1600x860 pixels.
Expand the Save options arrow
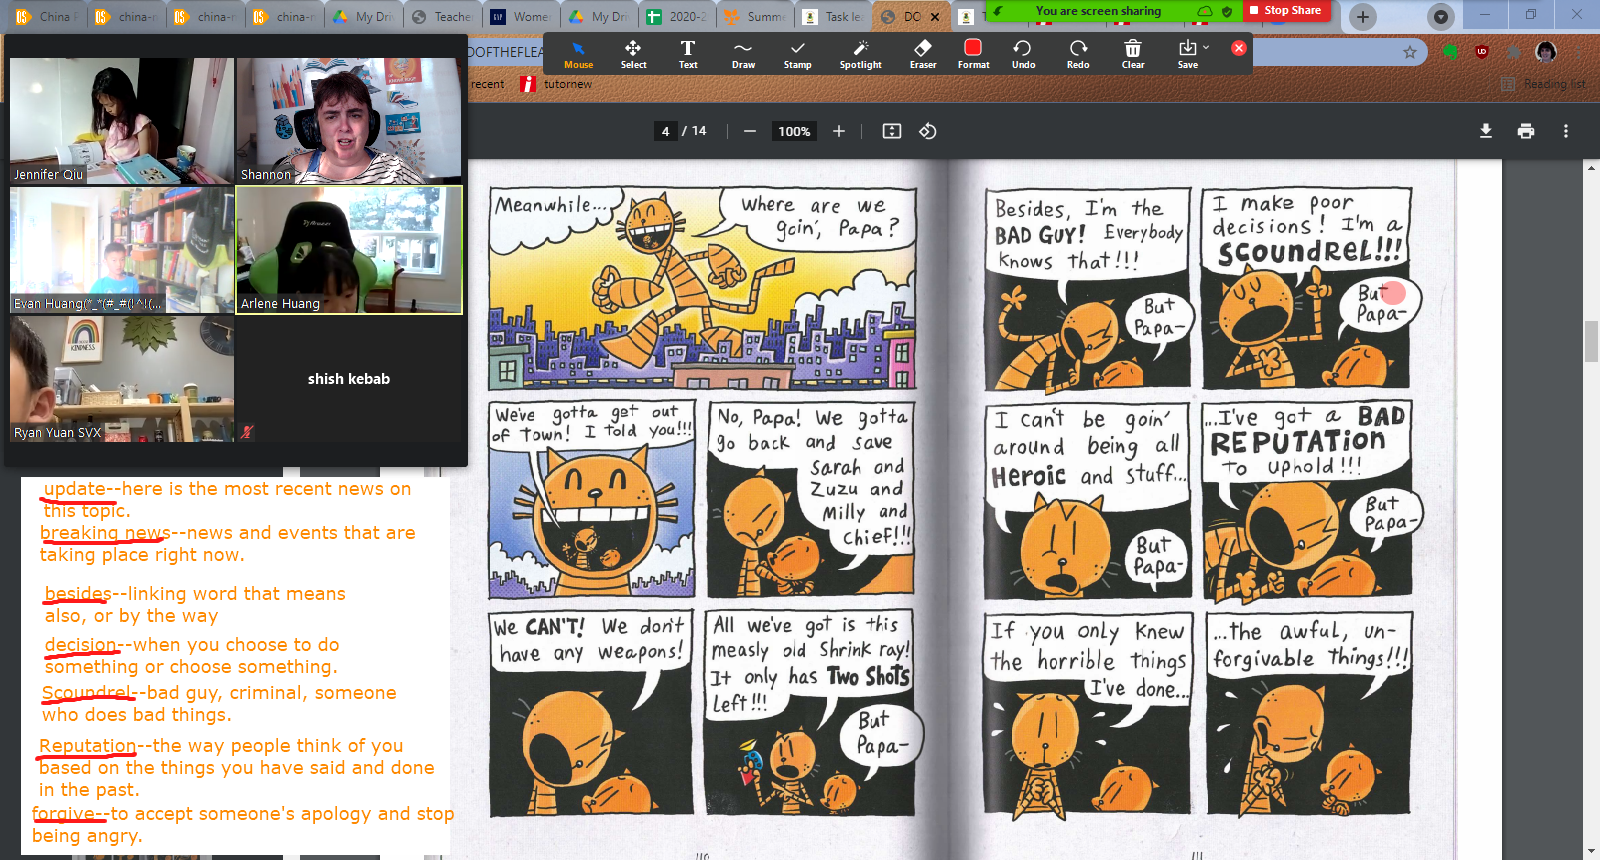[x=1206, y=47]
